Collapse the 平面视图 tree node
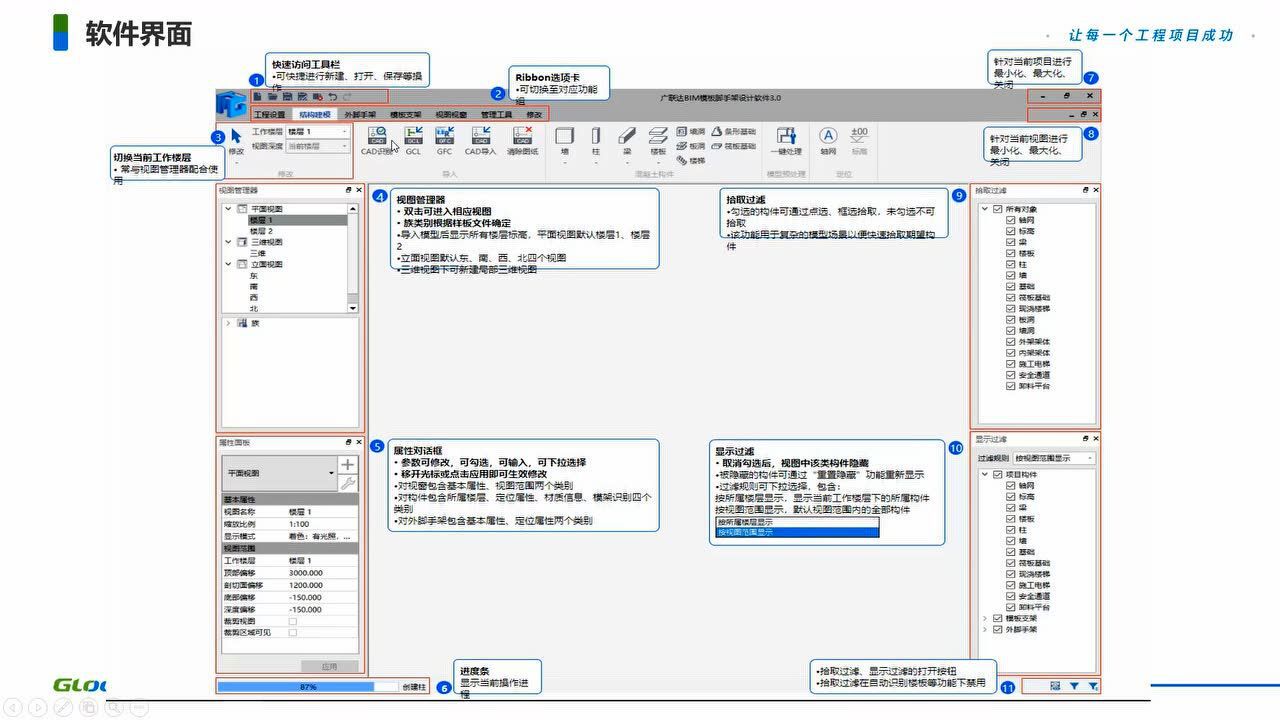Viewport: 1280px width, 720px height. click(228, 209)
